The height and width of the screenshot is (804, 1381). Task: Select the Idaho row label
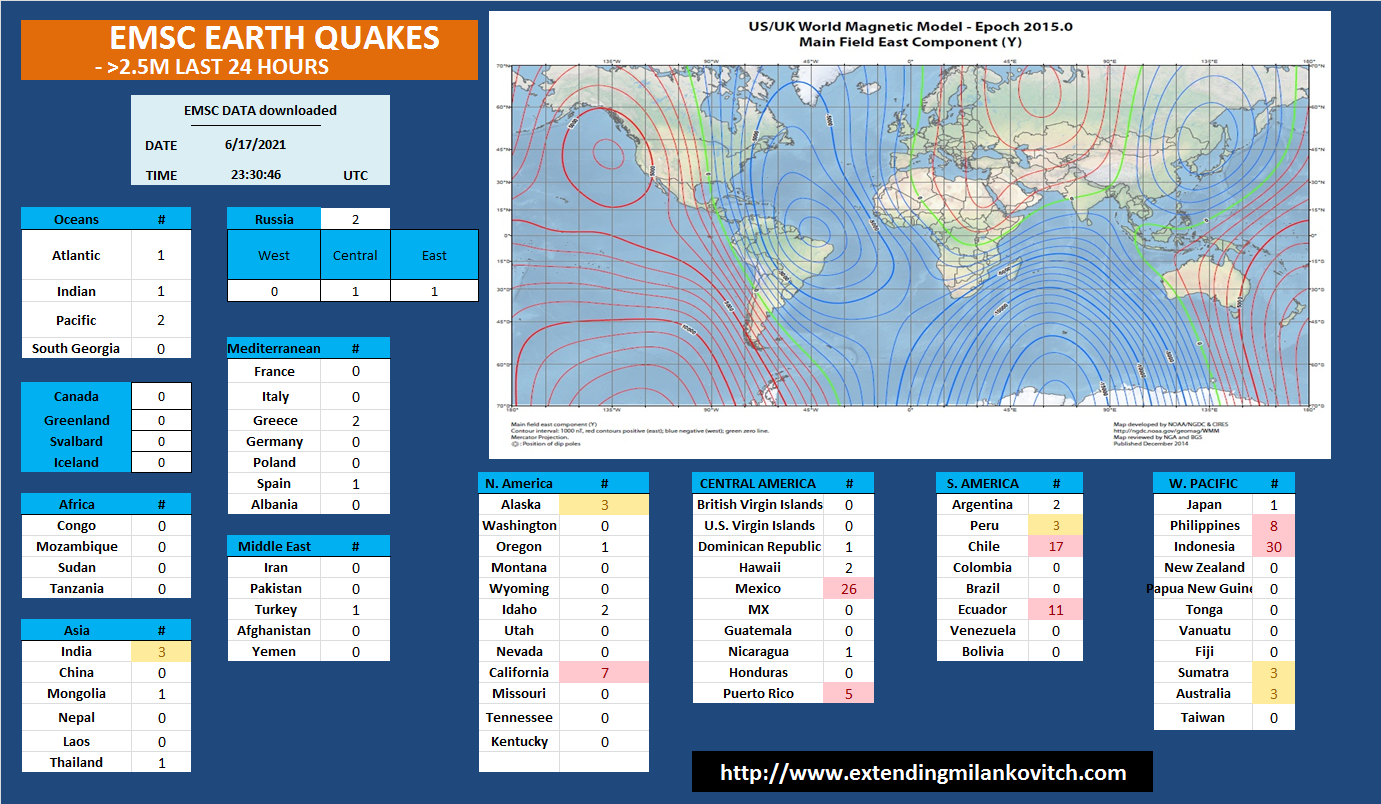519,609
